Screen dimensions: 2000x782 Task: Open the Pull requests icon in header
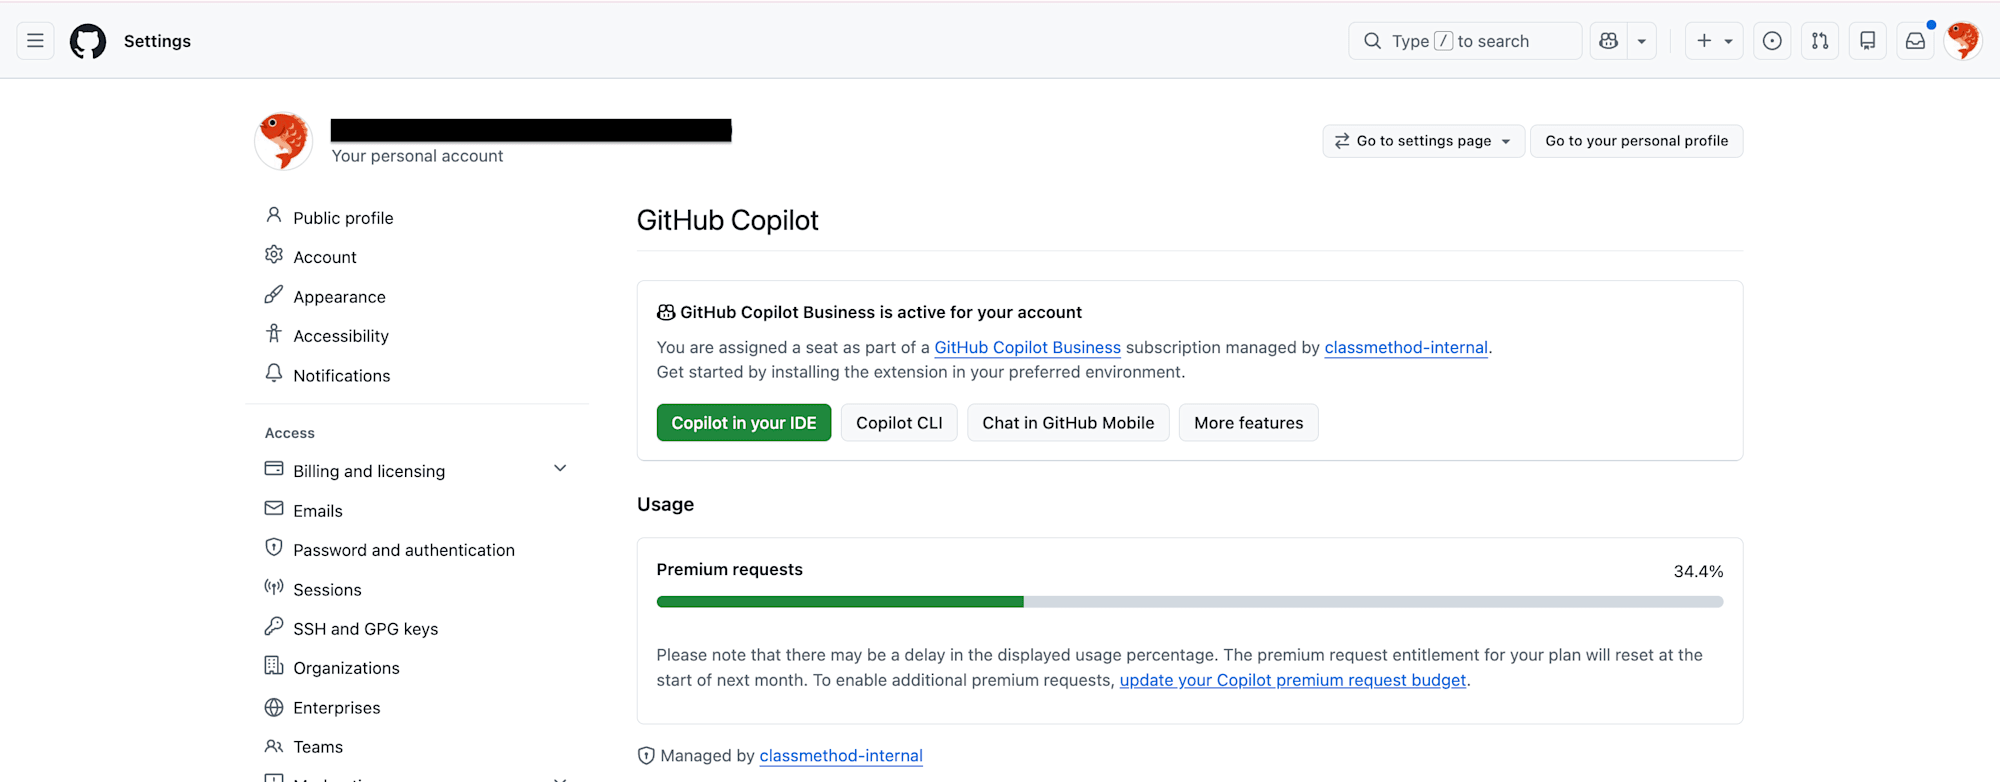[x=1820, y=41]
